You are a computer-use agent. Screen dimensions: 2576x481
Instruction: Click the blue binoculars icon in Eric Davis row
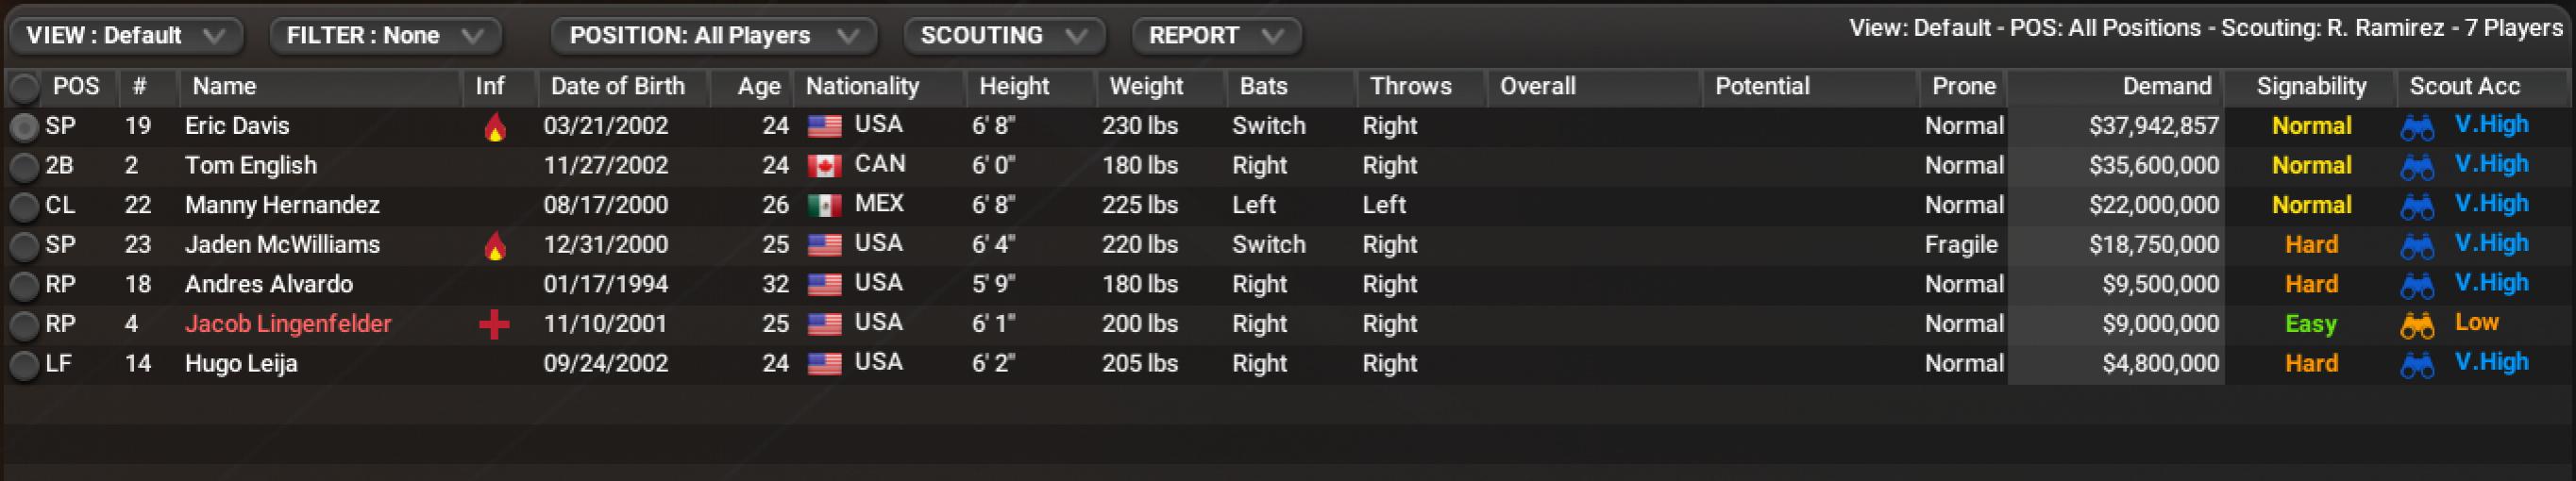[2417, 127]
